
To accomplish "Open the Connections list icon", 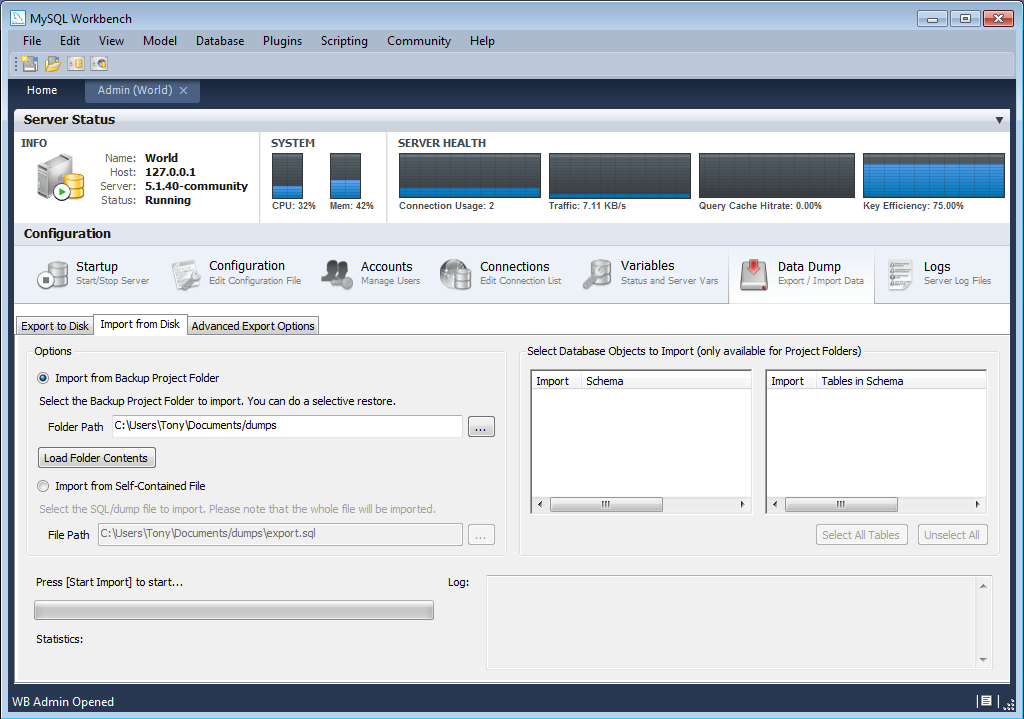I will click(x=455, y=273).
